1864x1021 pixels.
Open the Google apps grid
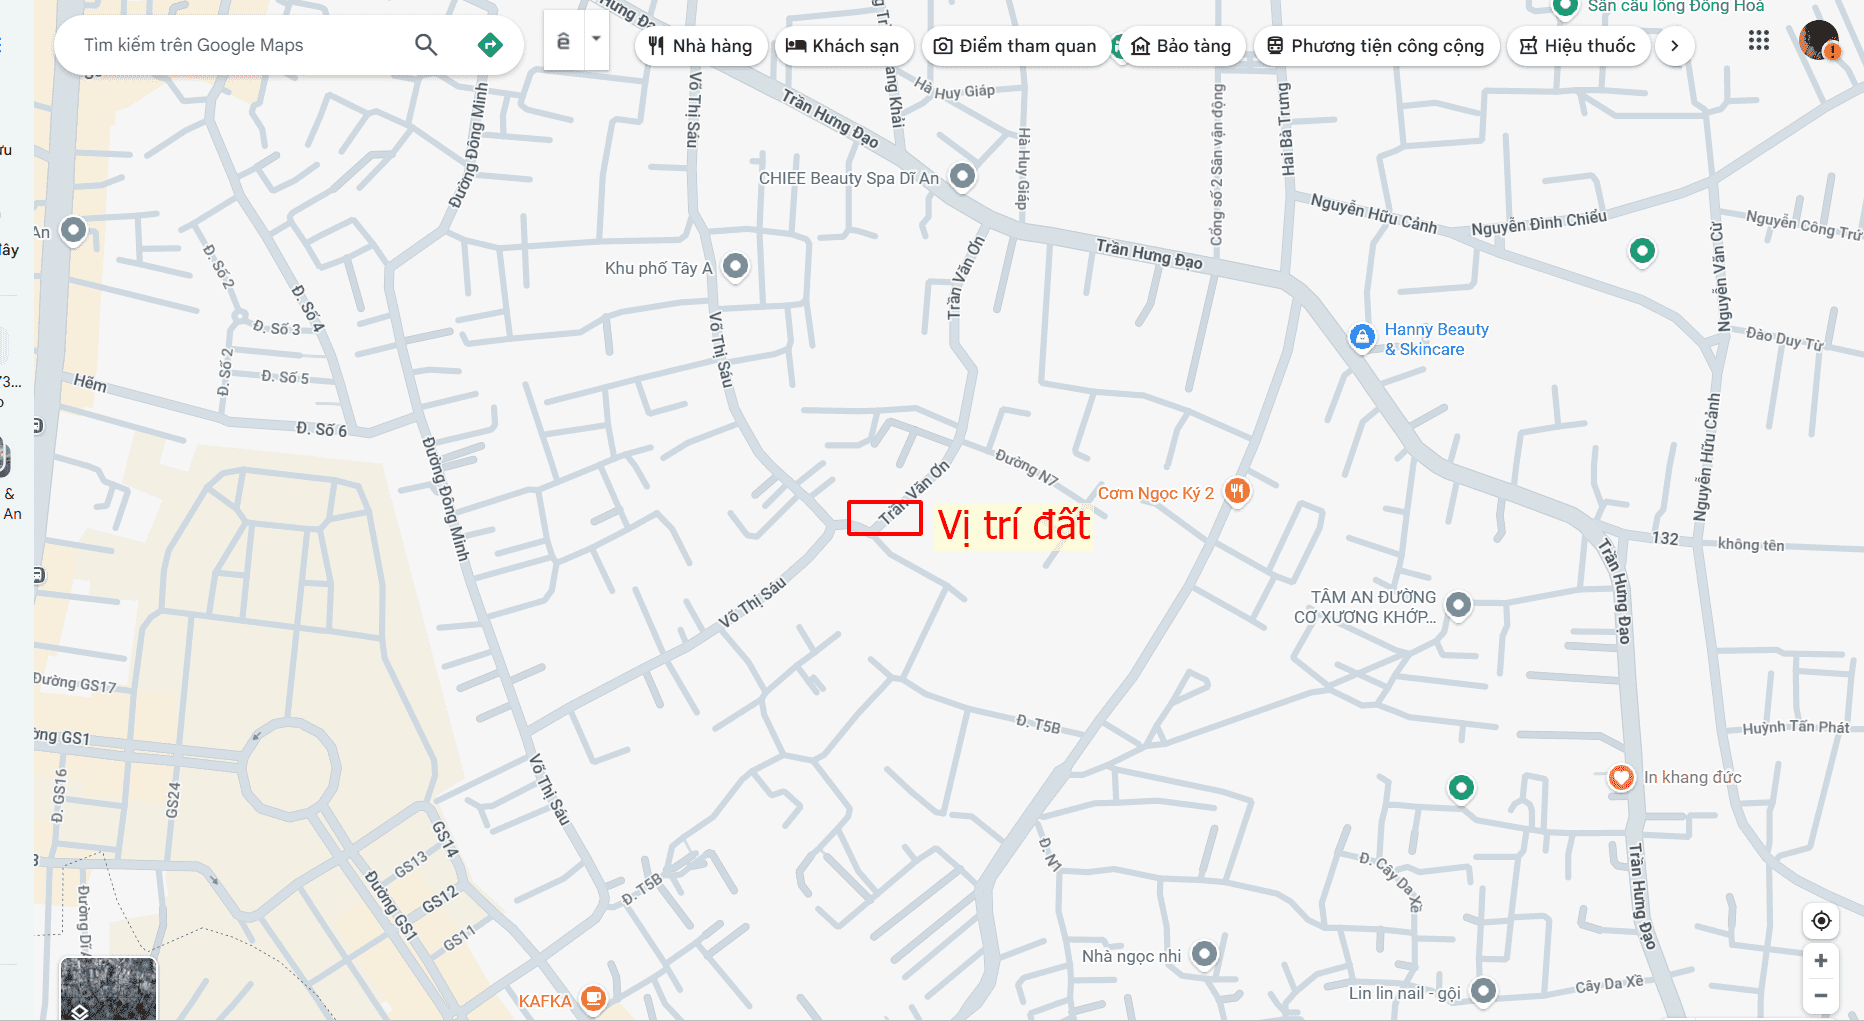[1759, 41]
